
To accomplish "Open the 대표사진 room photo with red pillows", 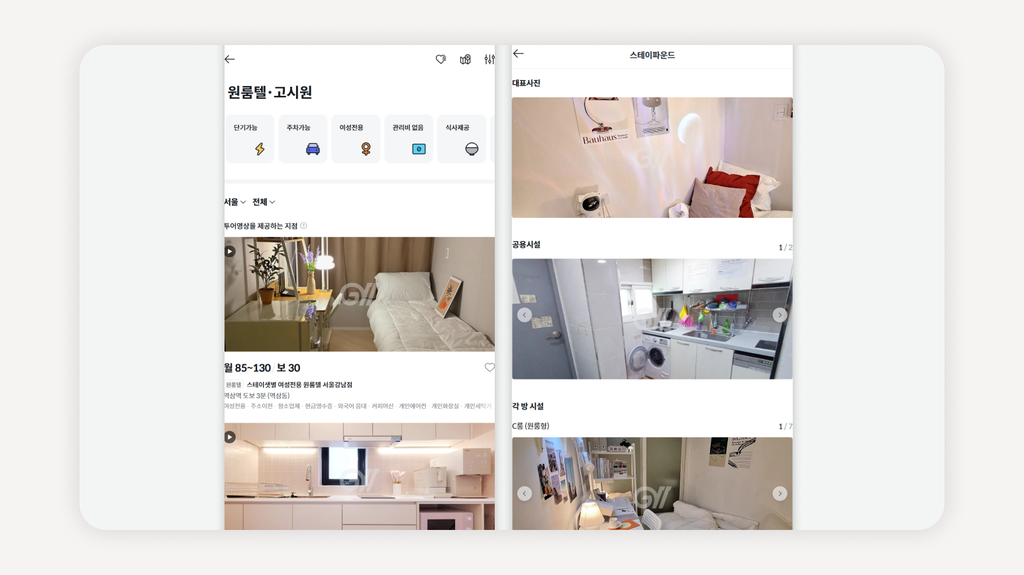I will point(652,157).
